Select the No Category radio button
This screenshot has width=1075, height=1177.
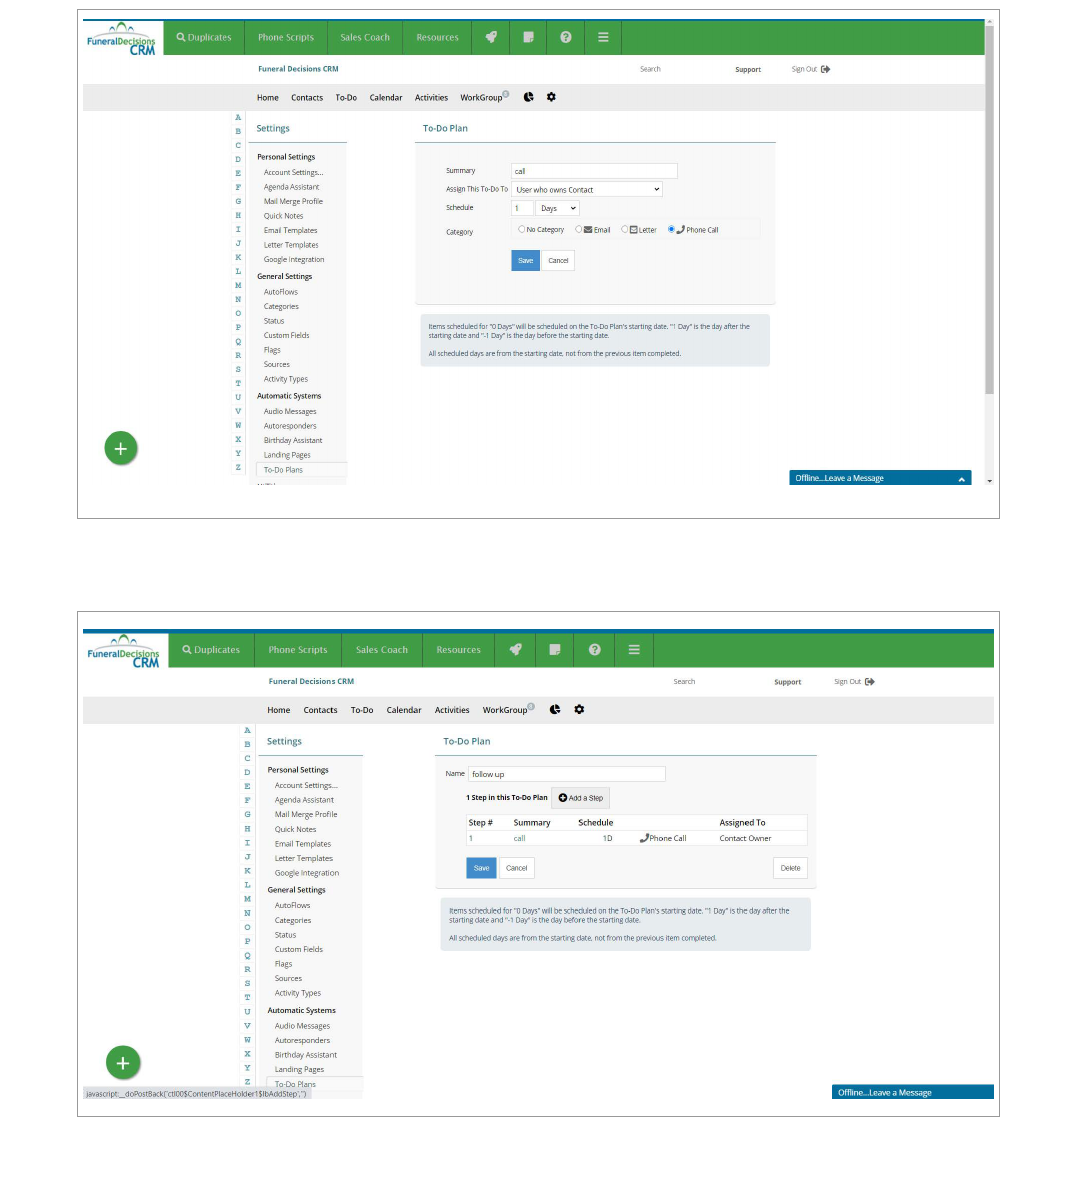click(522, 229)
